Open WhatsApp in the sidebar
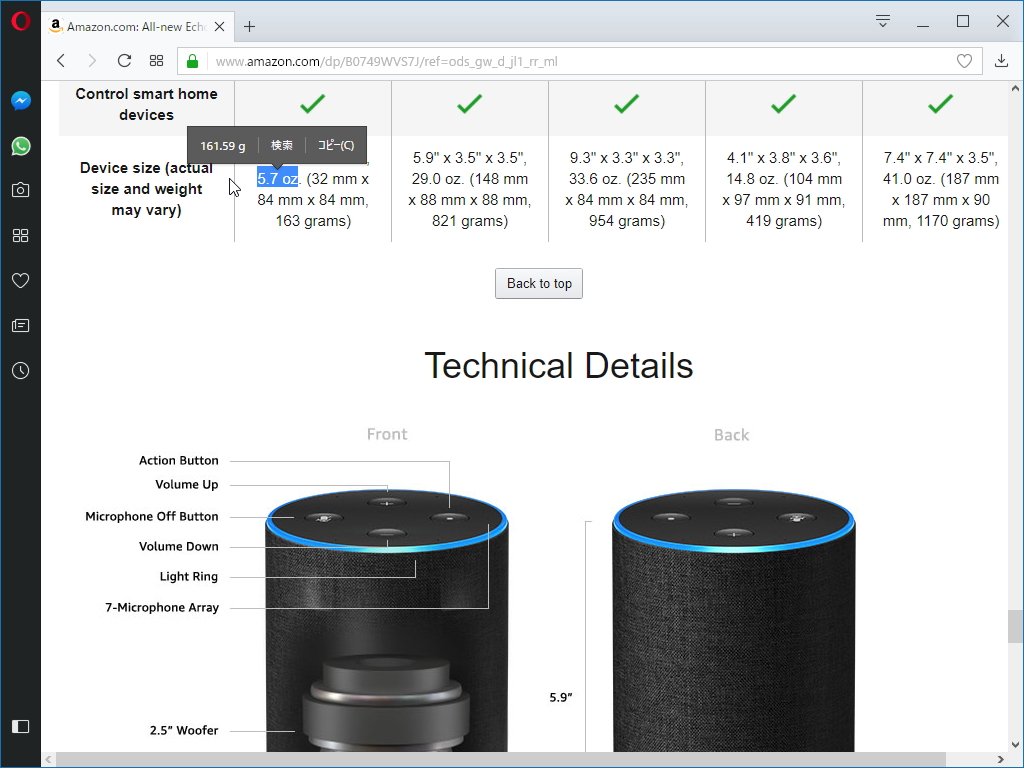Screen dimensions: 1024x768 click(20, 146)
